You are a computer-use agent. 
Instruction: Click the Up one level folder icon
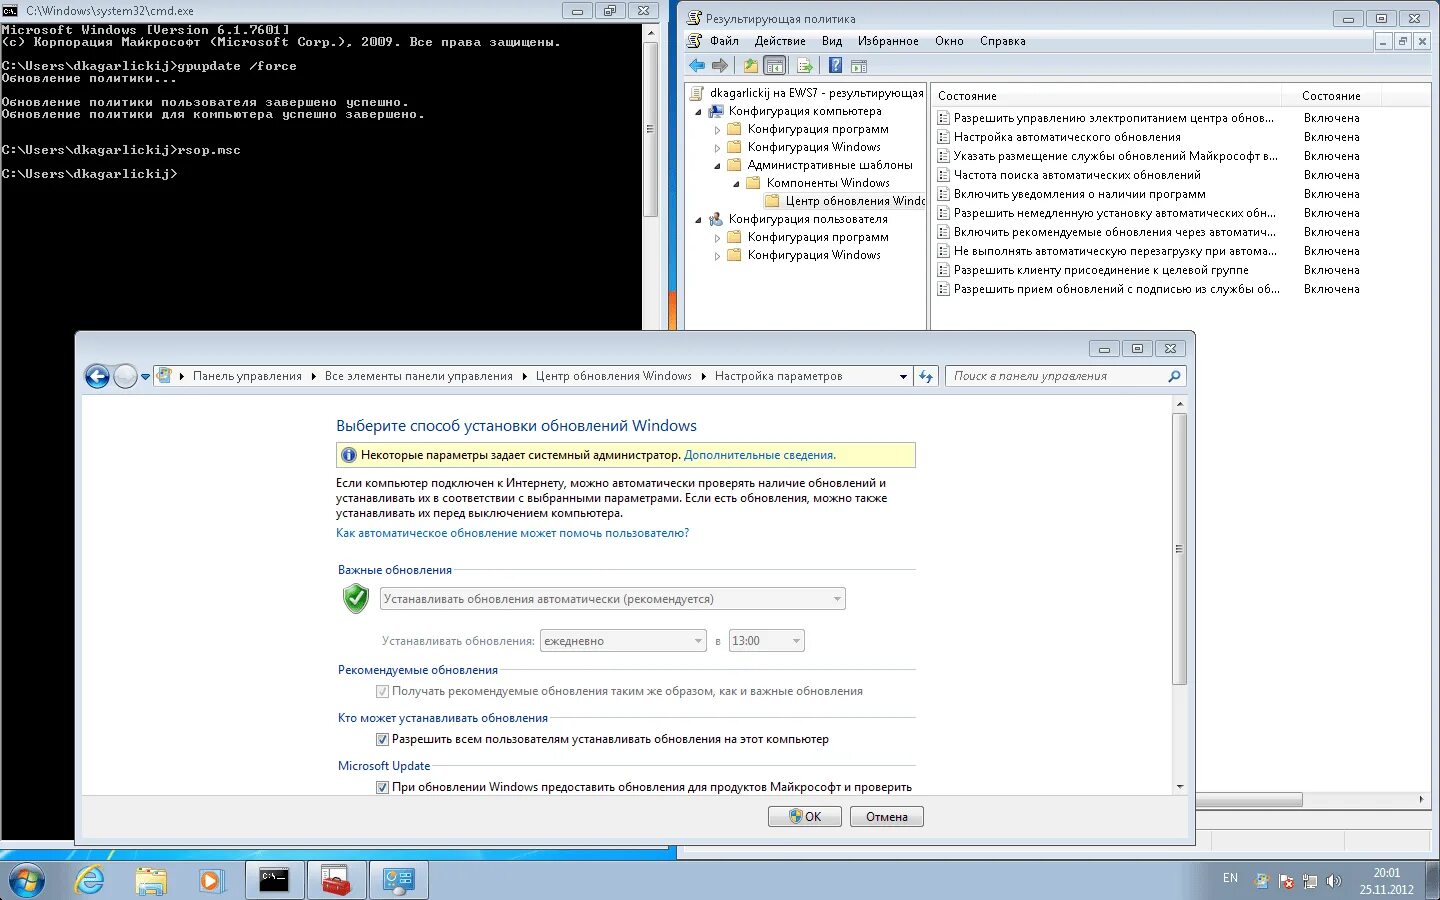750,66
